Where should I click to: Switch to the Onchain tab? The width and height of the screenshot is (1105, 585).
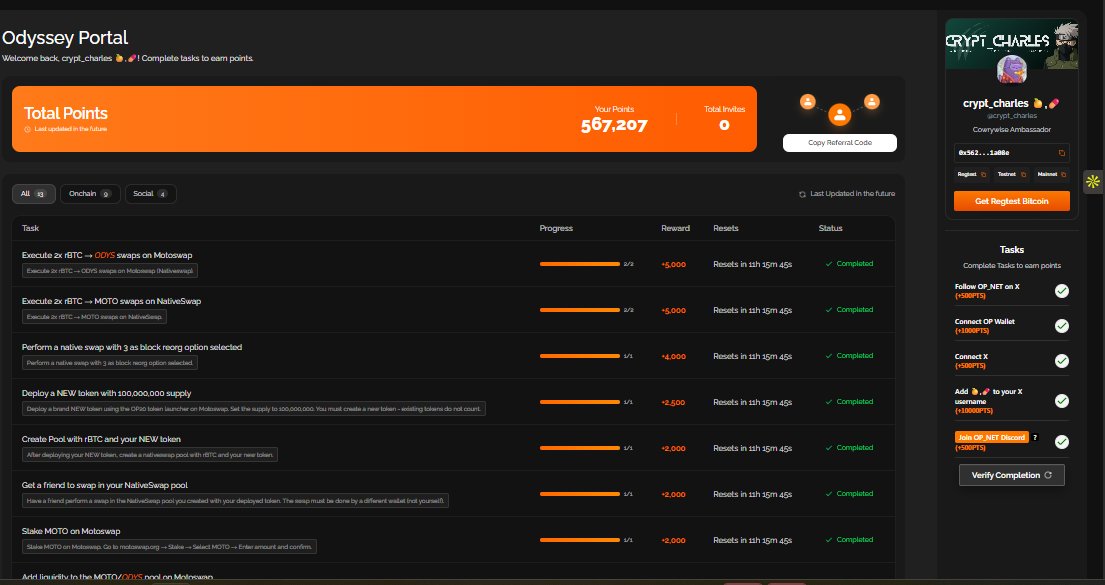(90, 194)
